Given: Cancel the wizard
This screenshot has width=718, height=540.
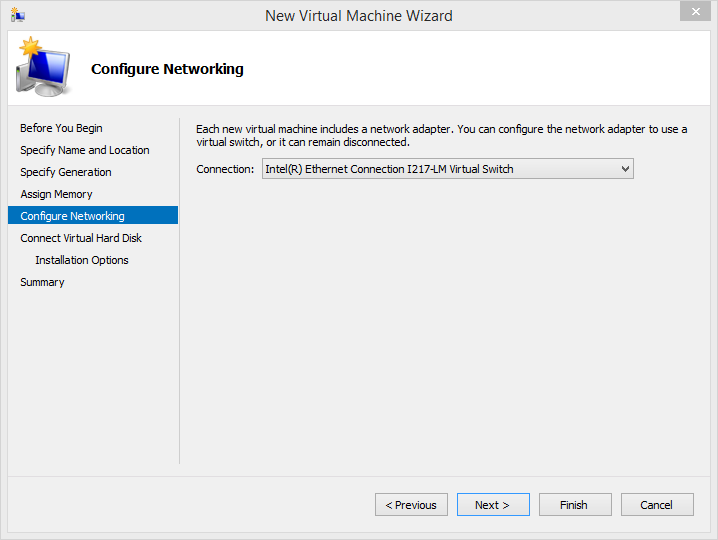Looking at the screenshot, I should [657, 505].
